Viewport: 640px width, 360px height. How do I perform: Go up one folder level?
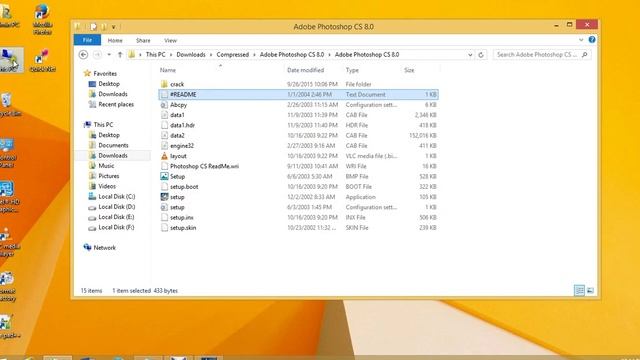[x=120, y=55]
